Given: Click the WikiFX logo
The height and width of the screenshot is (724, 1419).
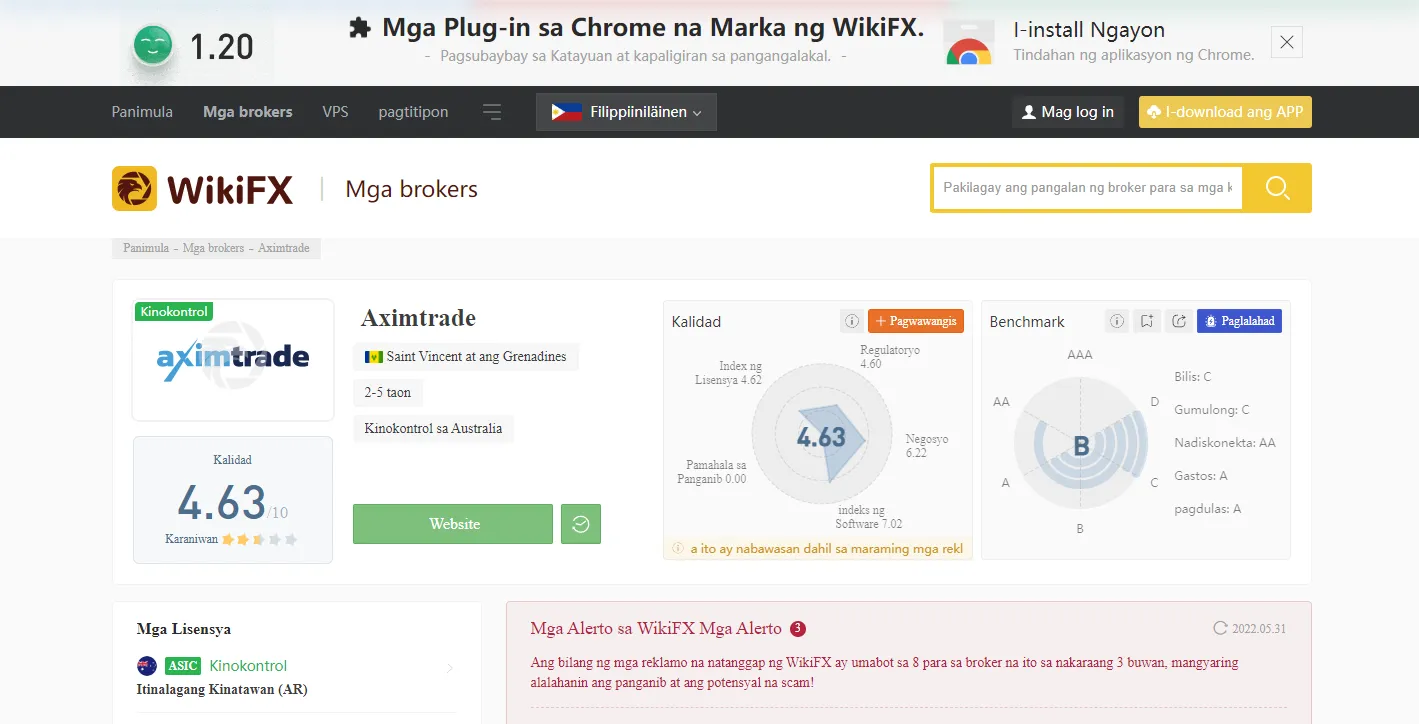Looking at the screenshot, I should (203, 188).
